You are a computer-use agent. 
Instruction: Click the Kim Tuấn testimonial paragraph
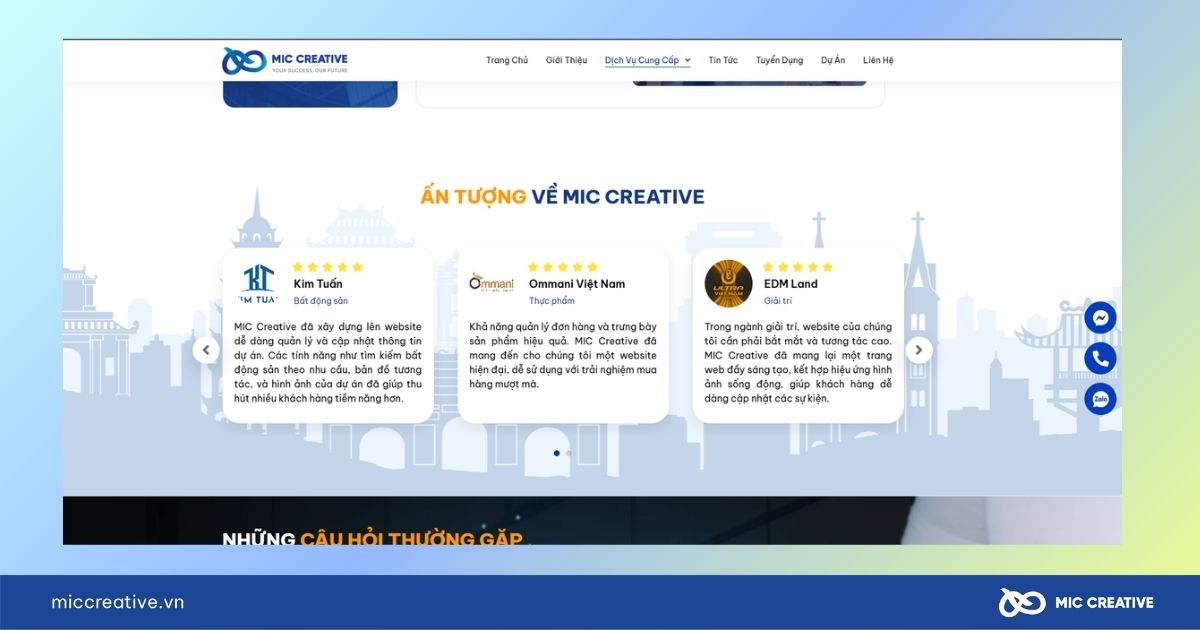point(328,362)
